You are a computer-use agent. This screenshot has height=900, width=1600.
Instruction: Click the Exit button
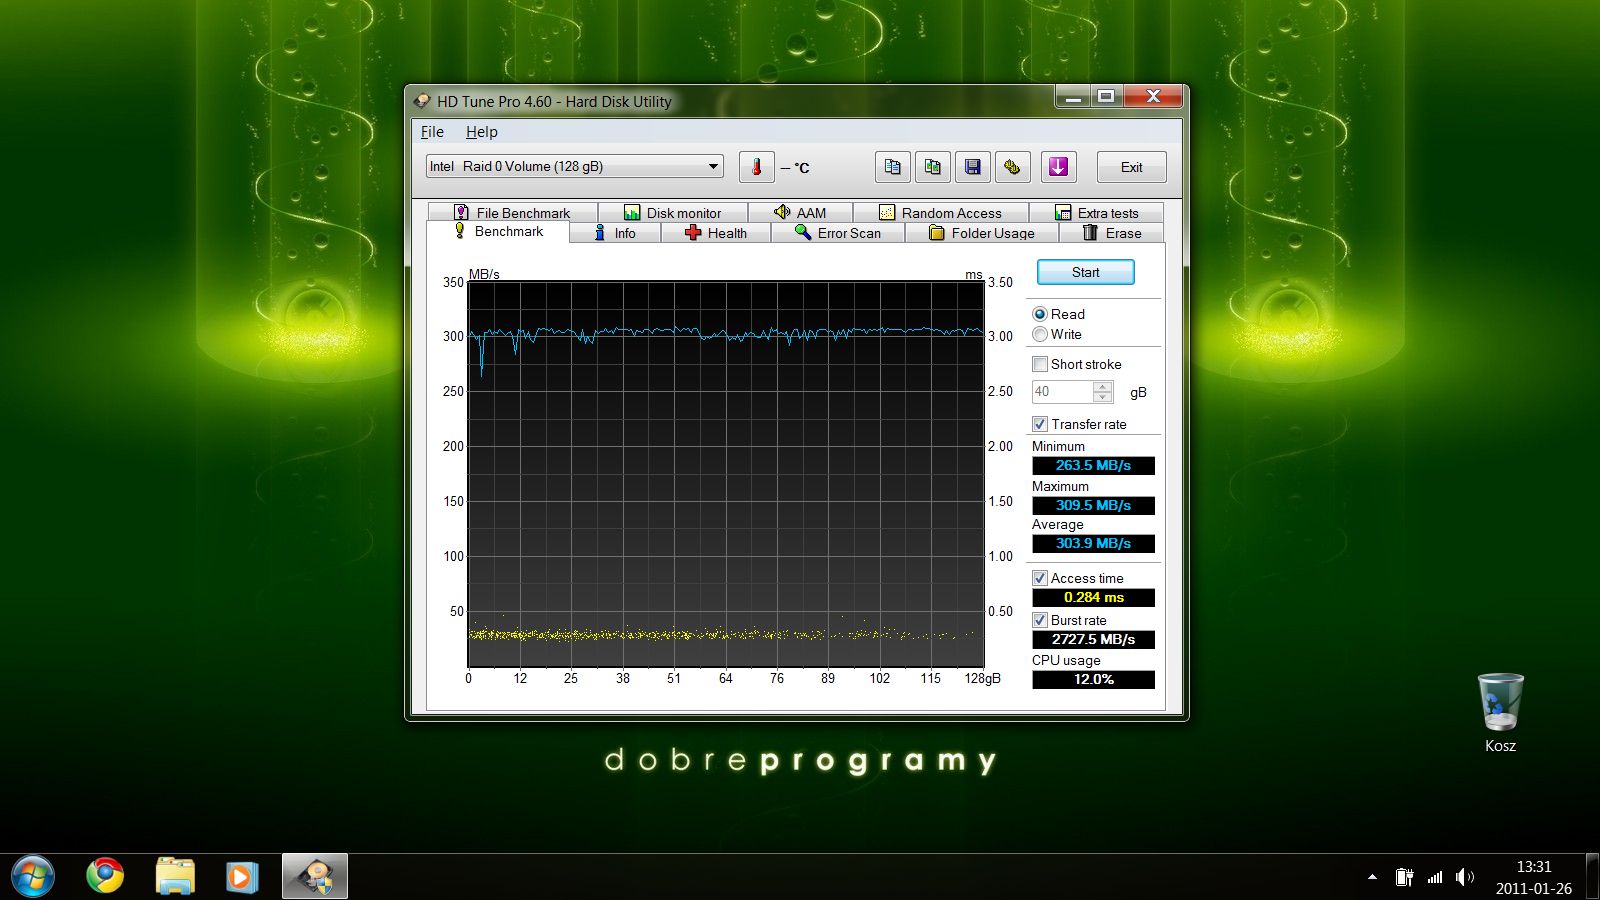(x=1132, y=167)
